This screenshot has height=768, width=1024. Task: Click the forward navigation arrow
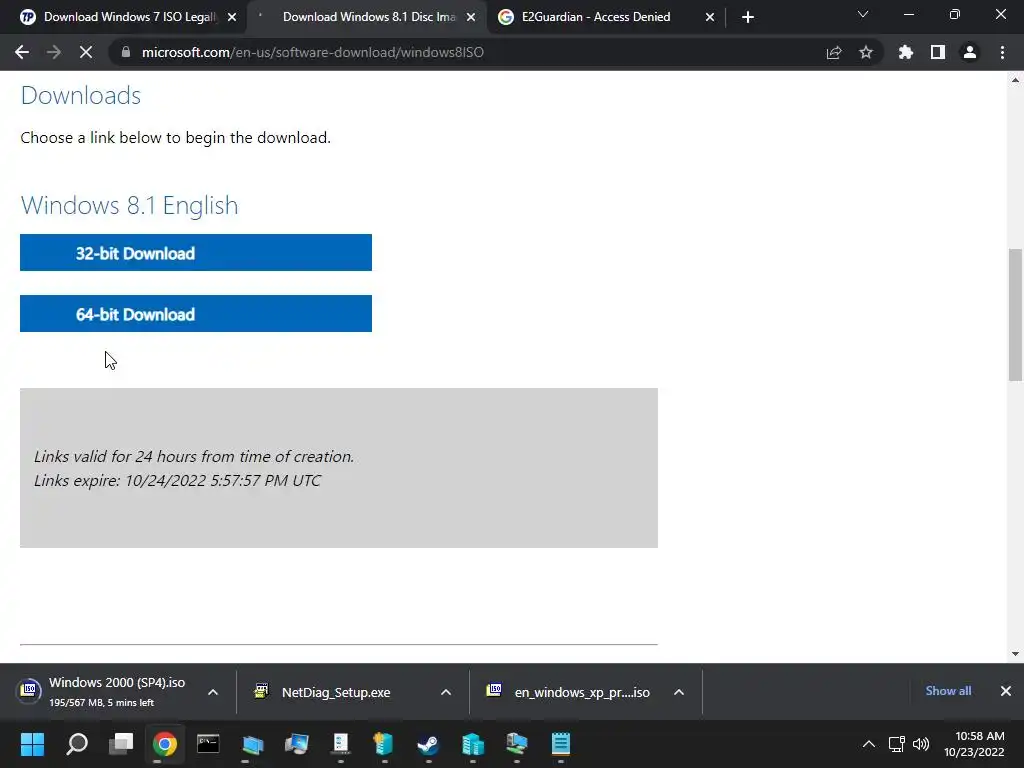[54, 52]
